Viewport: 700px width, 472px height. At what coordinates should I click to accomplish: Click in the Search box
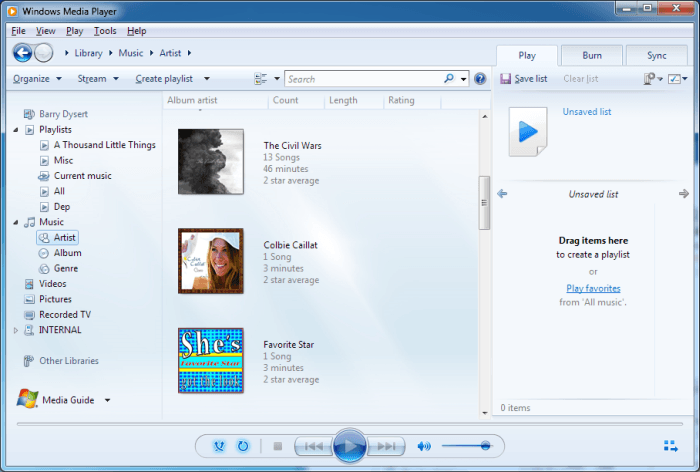[364, 79]
